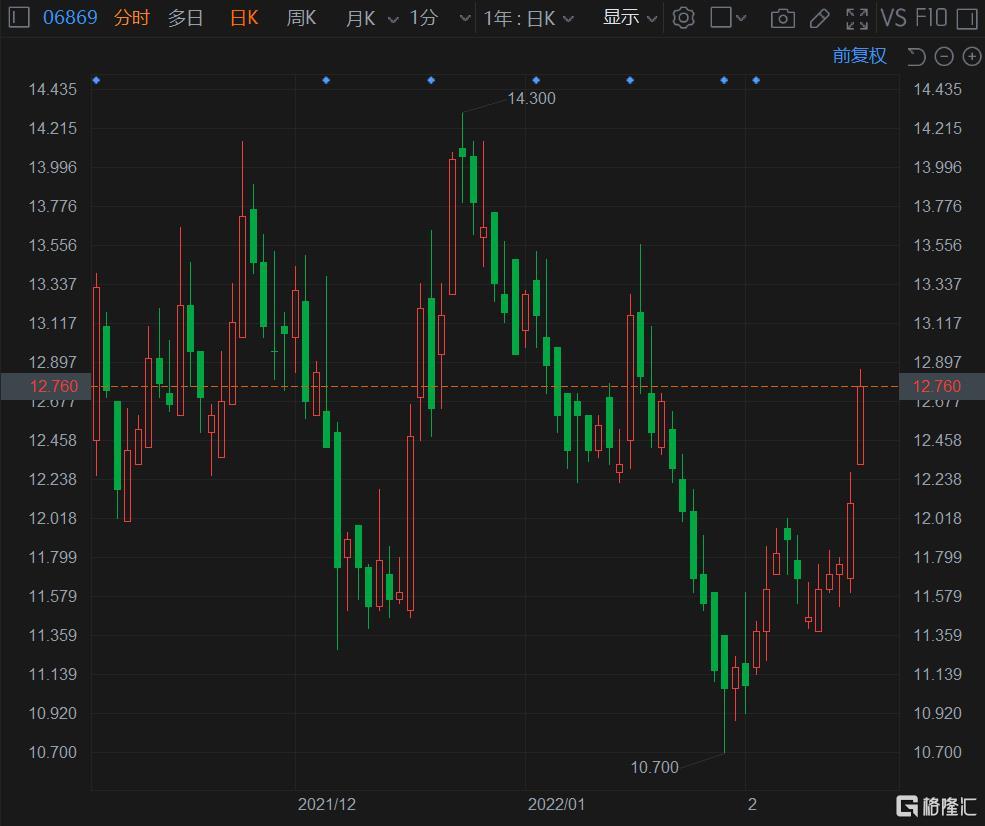Click the 前复权 adjustment link
Screen dimensions: 985x826
pos(859,56)
